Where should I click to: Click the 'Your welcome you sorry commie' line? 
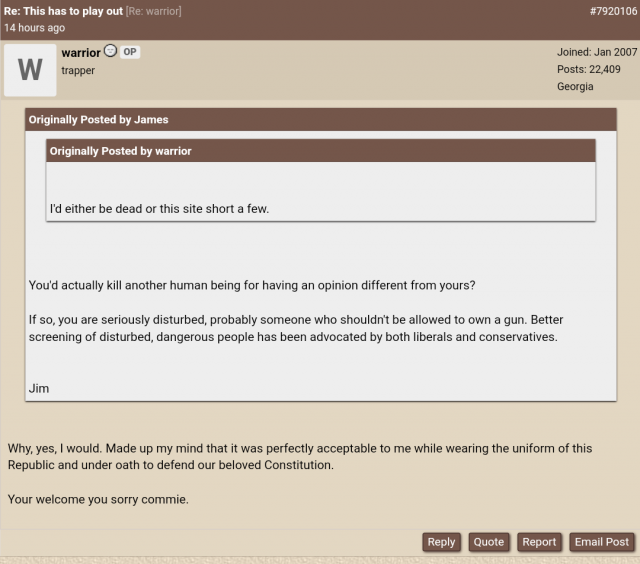(x=98, y=499)
